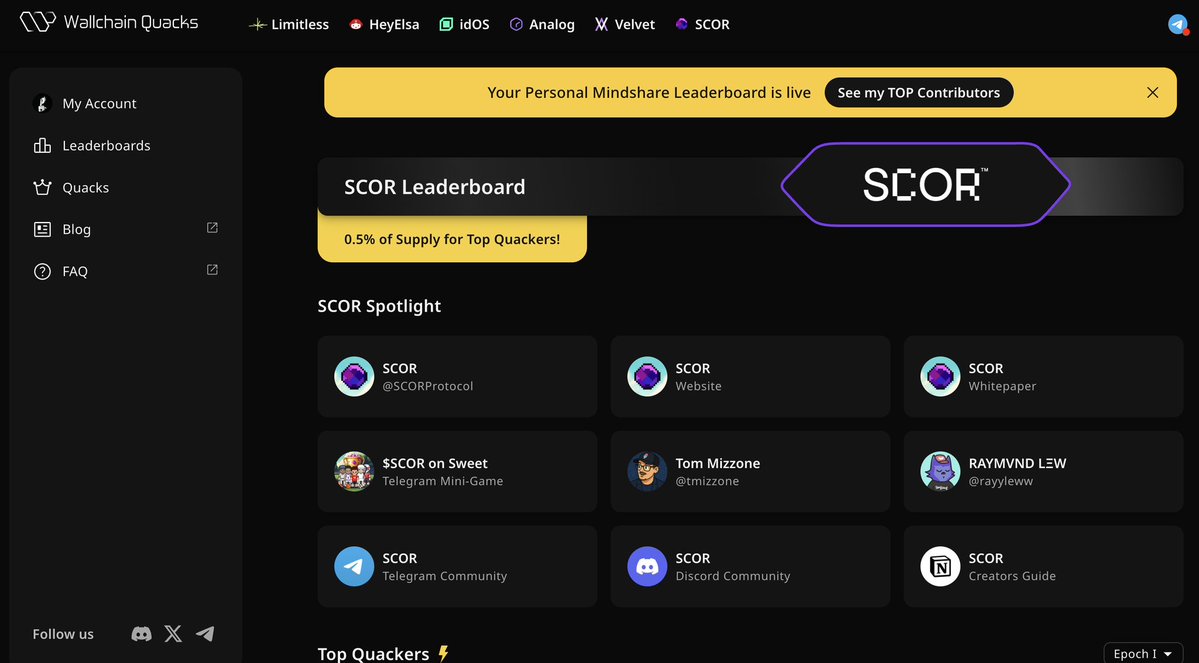The width and height of the screenshot is (1199, 663).
Task: Open the Velvet project tab
Action: pos(625,24)
